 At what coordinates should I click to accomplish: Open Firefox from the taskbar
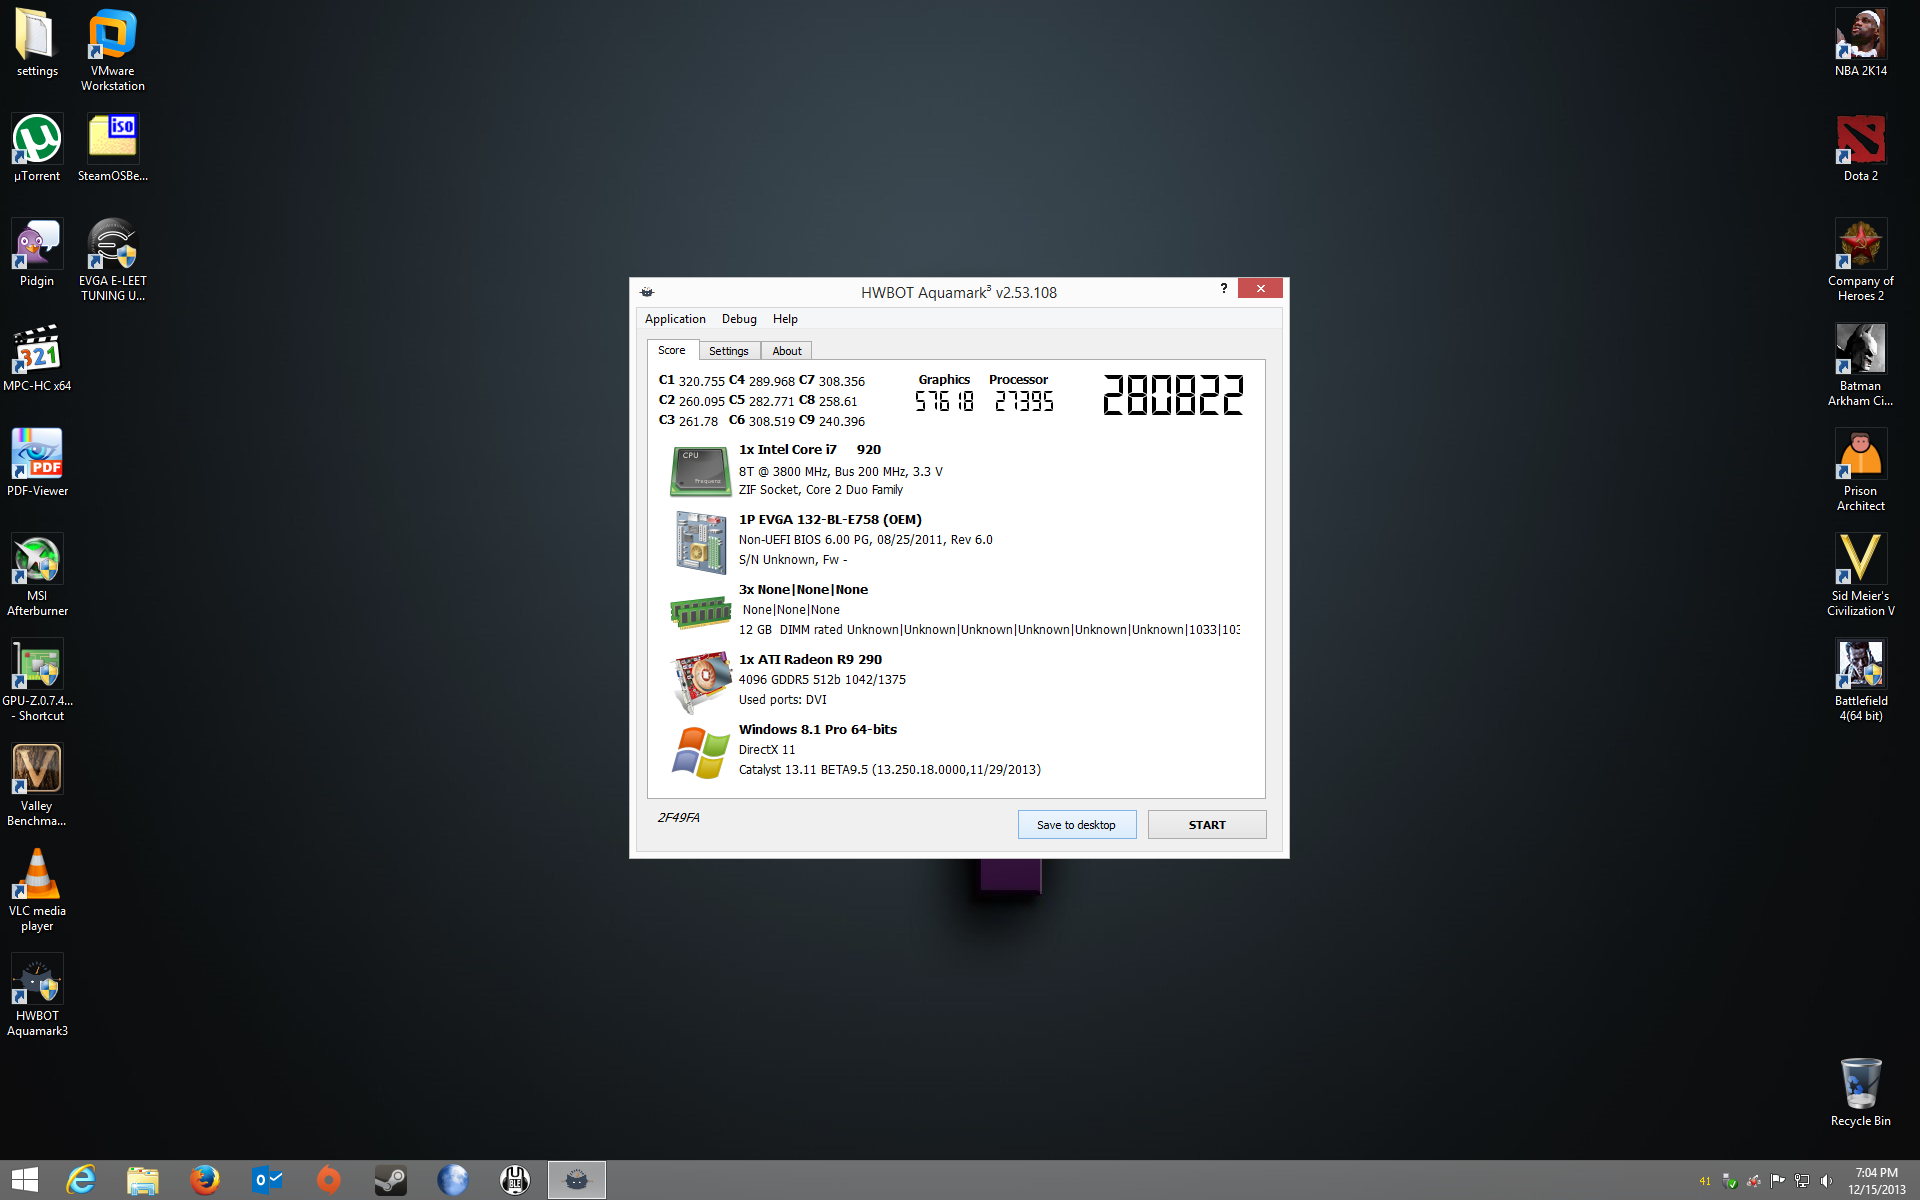[205, 1180]
